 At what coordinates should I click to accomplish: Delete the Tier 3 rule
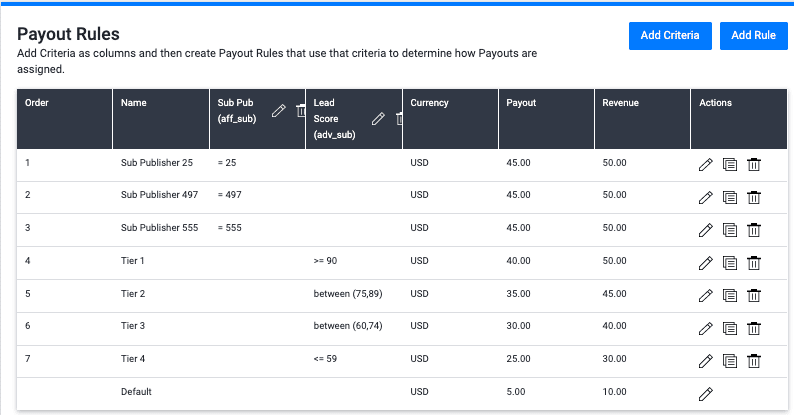tap(754, 328)
